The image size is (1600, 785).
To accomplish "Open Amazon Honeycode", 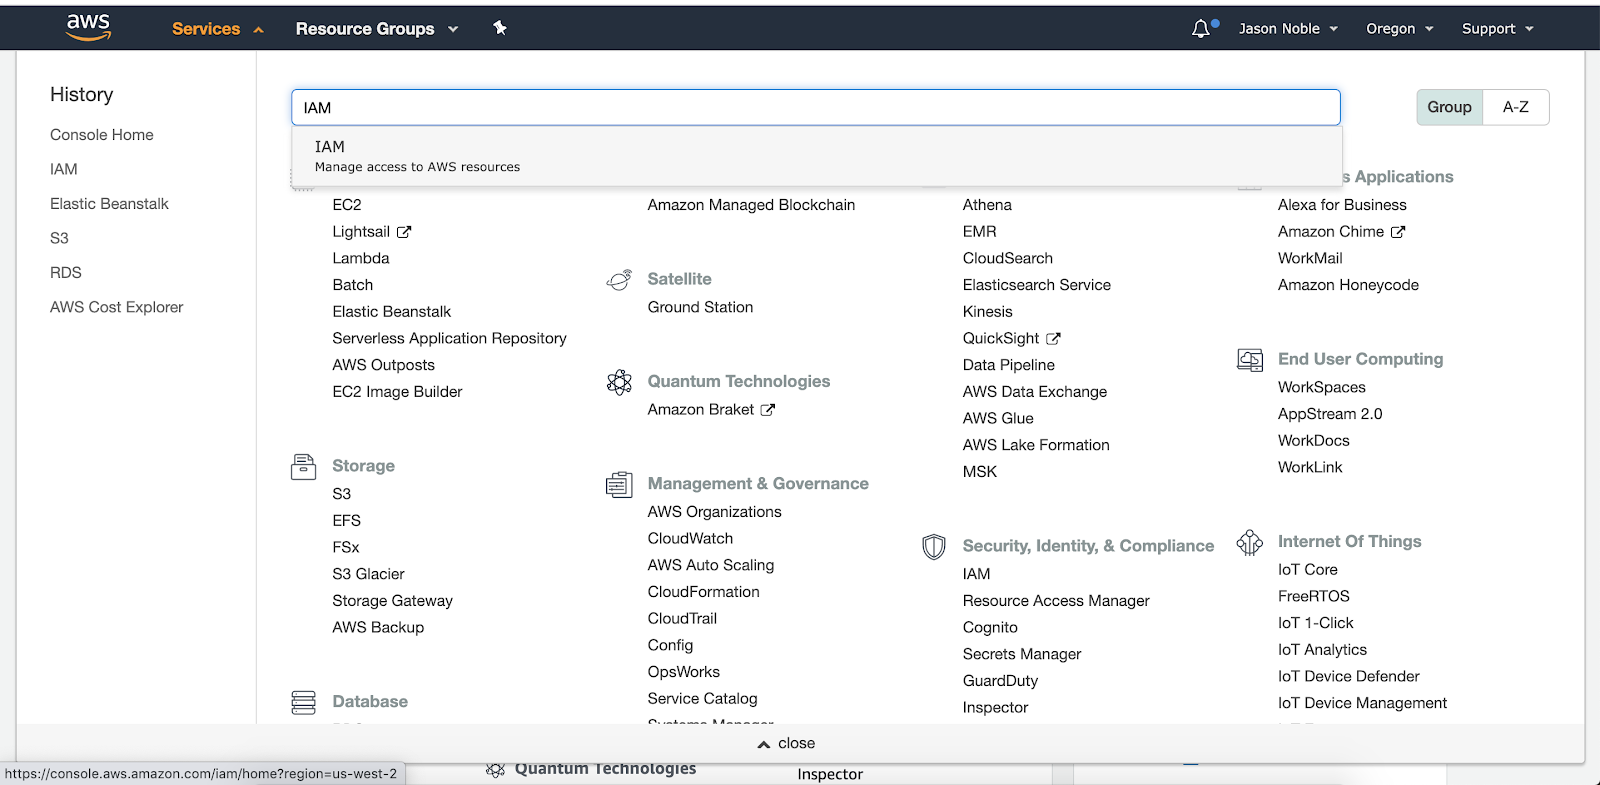I will (1348, 285).
